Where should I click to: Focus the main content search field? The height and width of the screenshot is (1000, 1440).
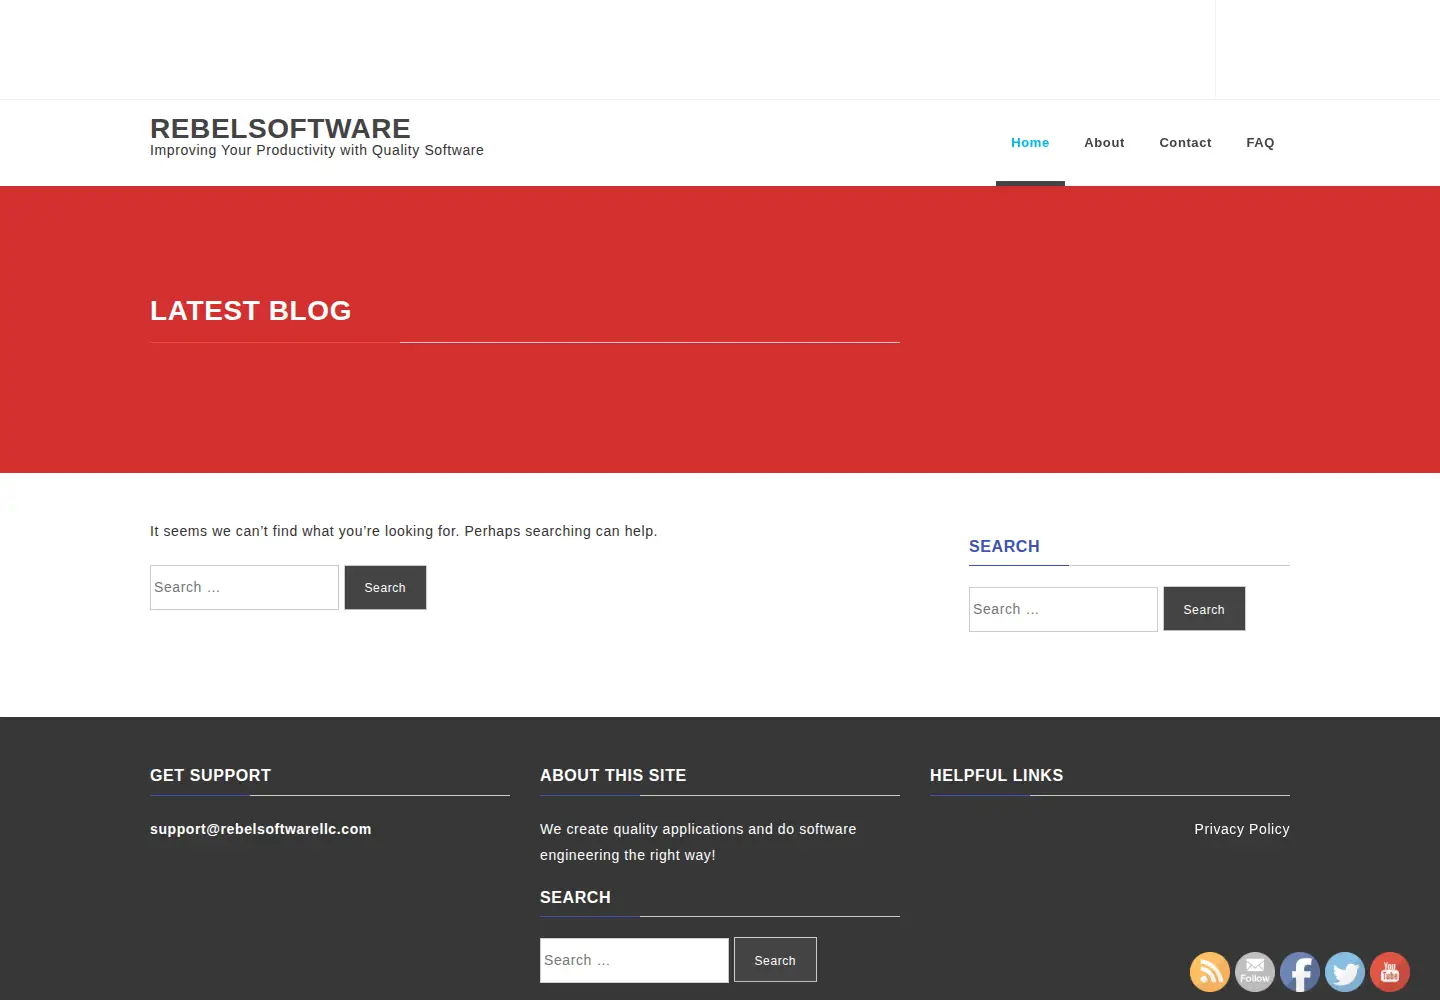coord(244,588)
